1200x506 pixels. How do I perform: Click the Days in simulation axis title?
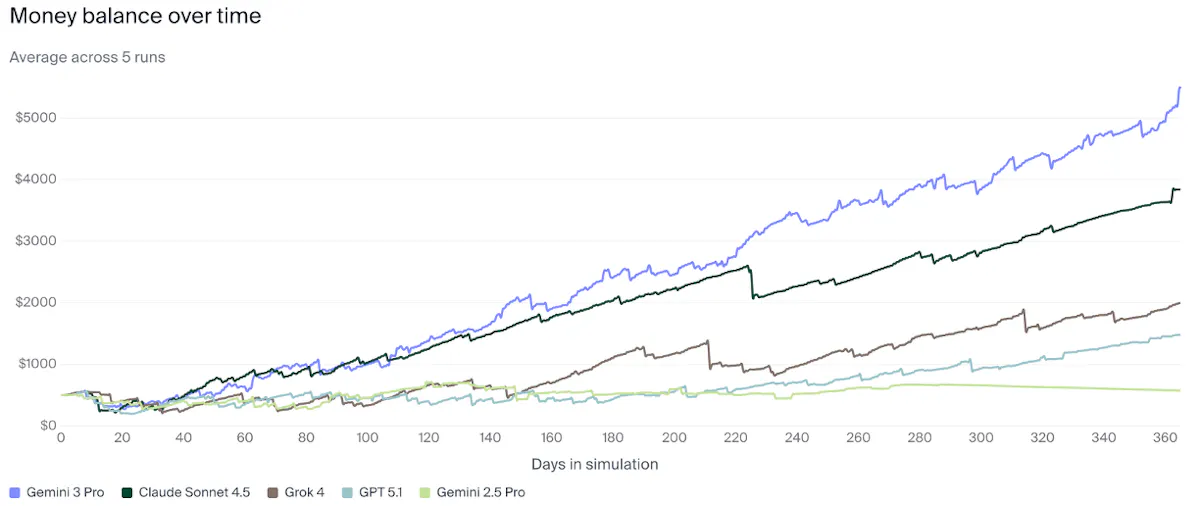[594, 464]
